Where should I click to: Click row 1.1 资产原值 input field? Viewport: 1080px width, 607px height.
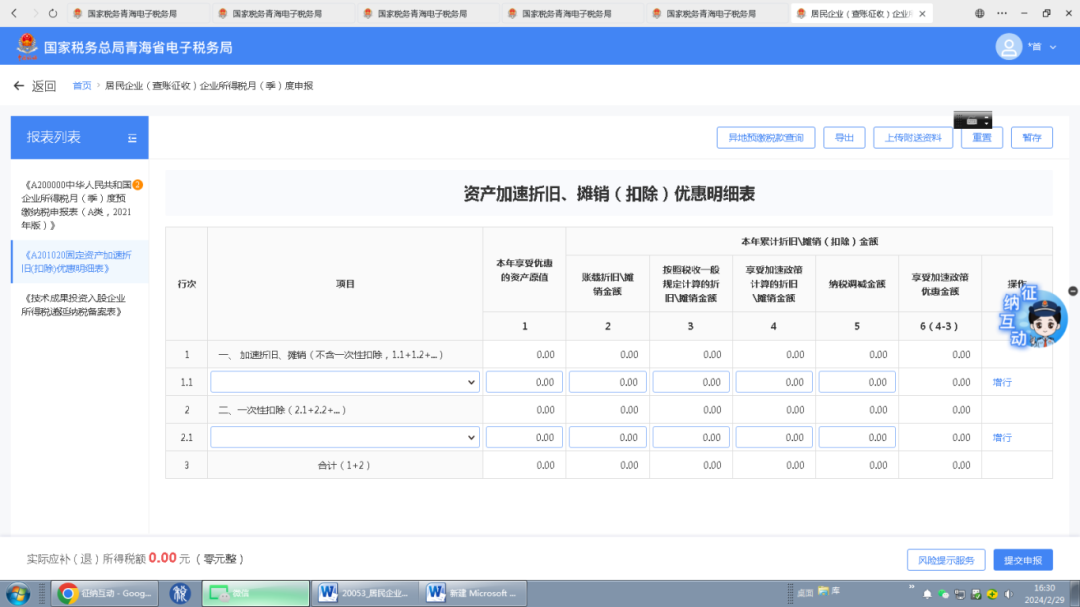pos(524,382)
